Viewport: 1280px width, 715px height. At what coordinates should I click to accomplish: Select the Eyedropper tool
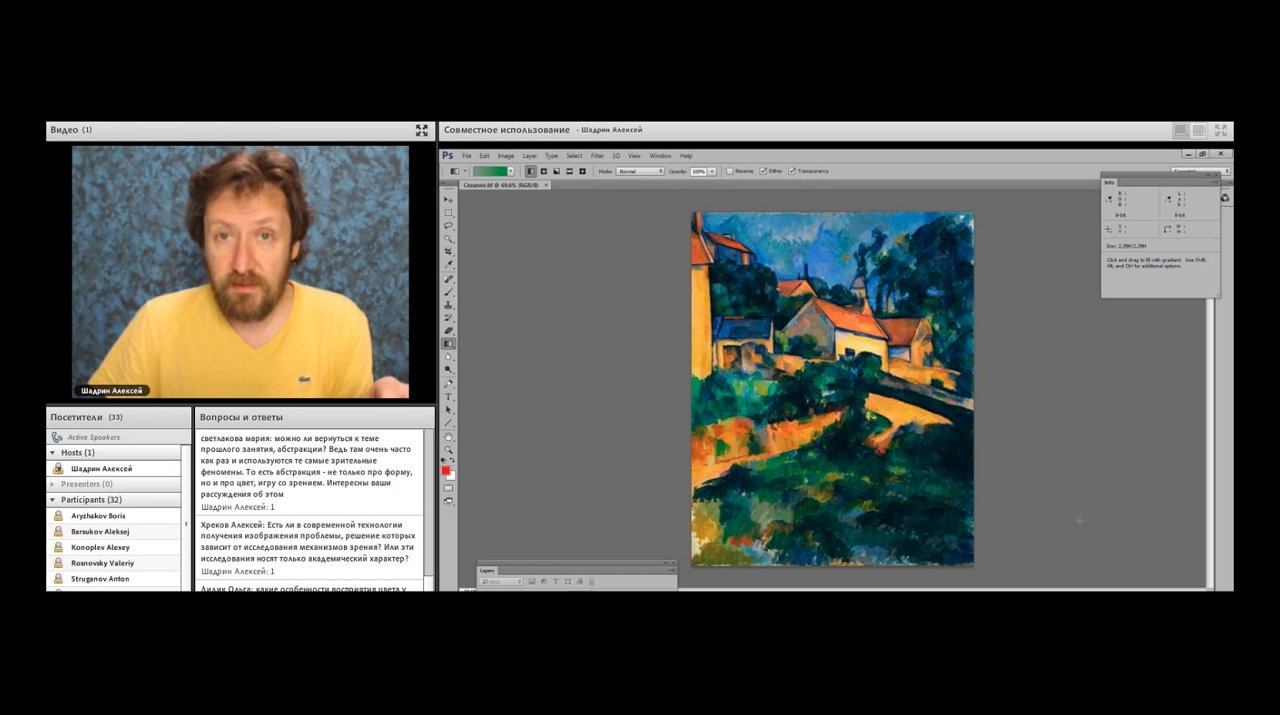click(448, 263)
